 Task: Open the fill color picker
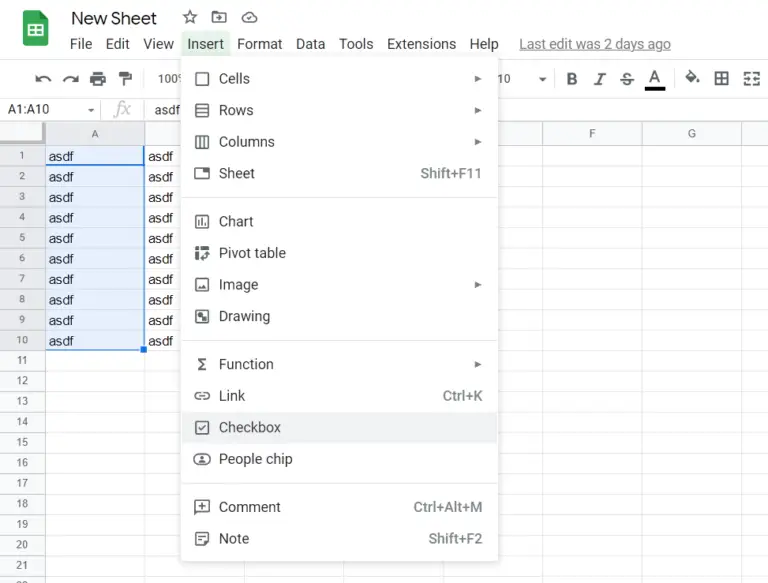pyautogui.click(x=692, y=77)
